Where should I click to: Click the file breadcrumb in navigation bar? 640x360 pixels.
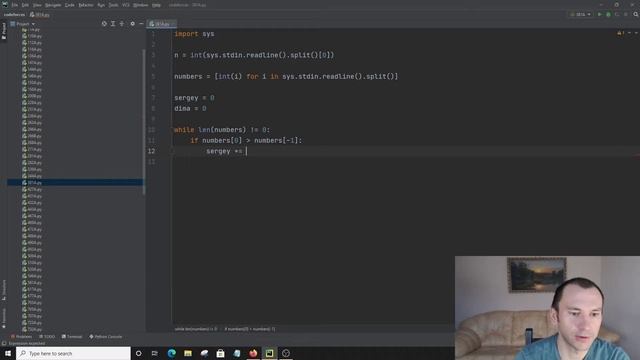click(40, 15)
